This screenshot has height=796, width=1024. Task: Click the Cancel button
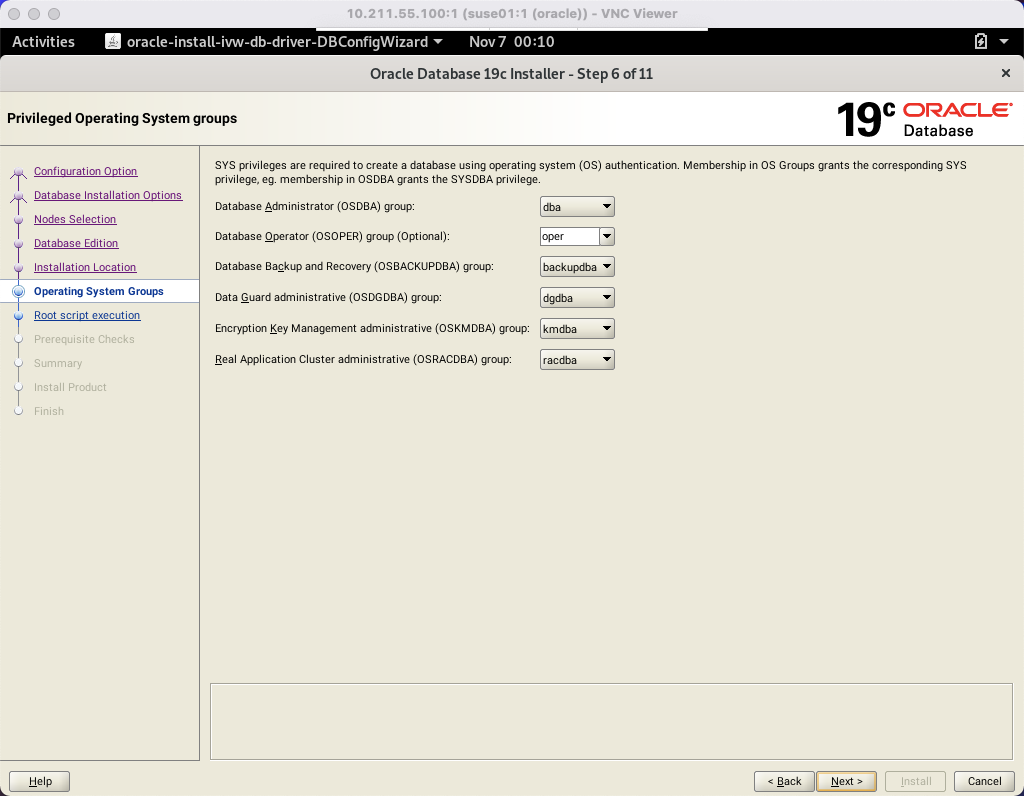pyautogui.click(x=984, y=781)
